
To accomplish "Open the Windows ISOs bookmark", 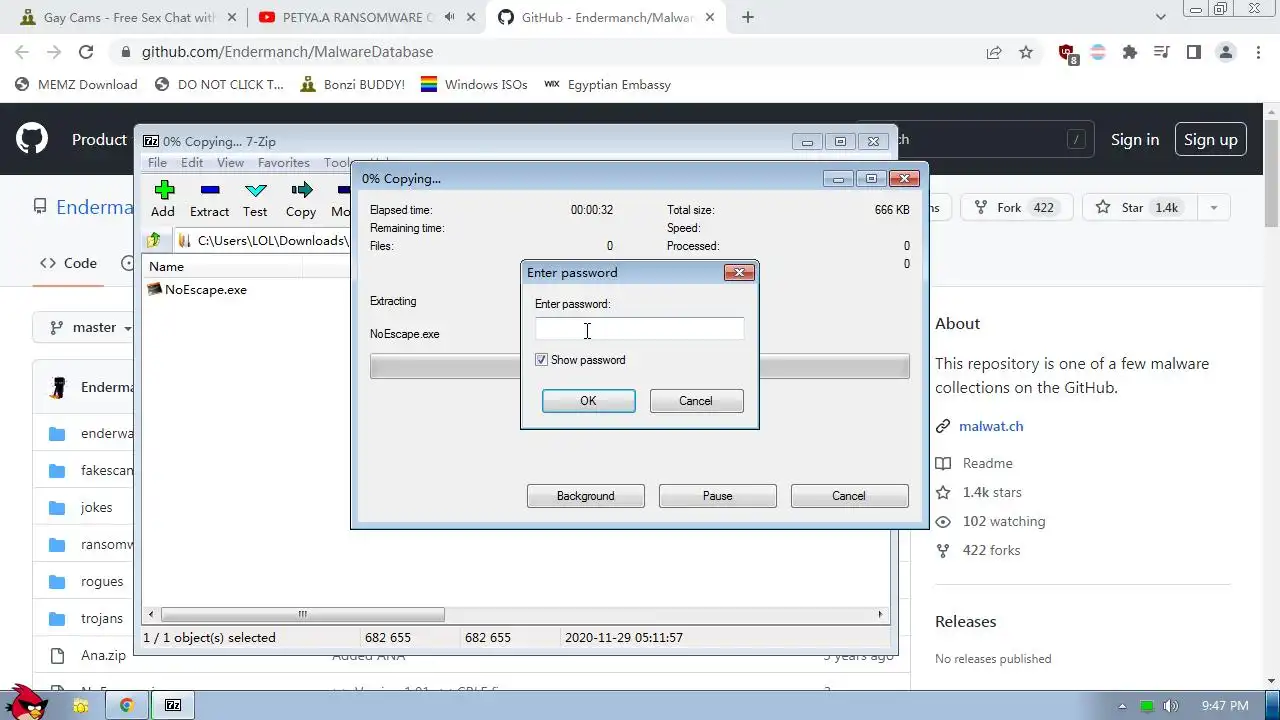I will (x=474, y=85).
